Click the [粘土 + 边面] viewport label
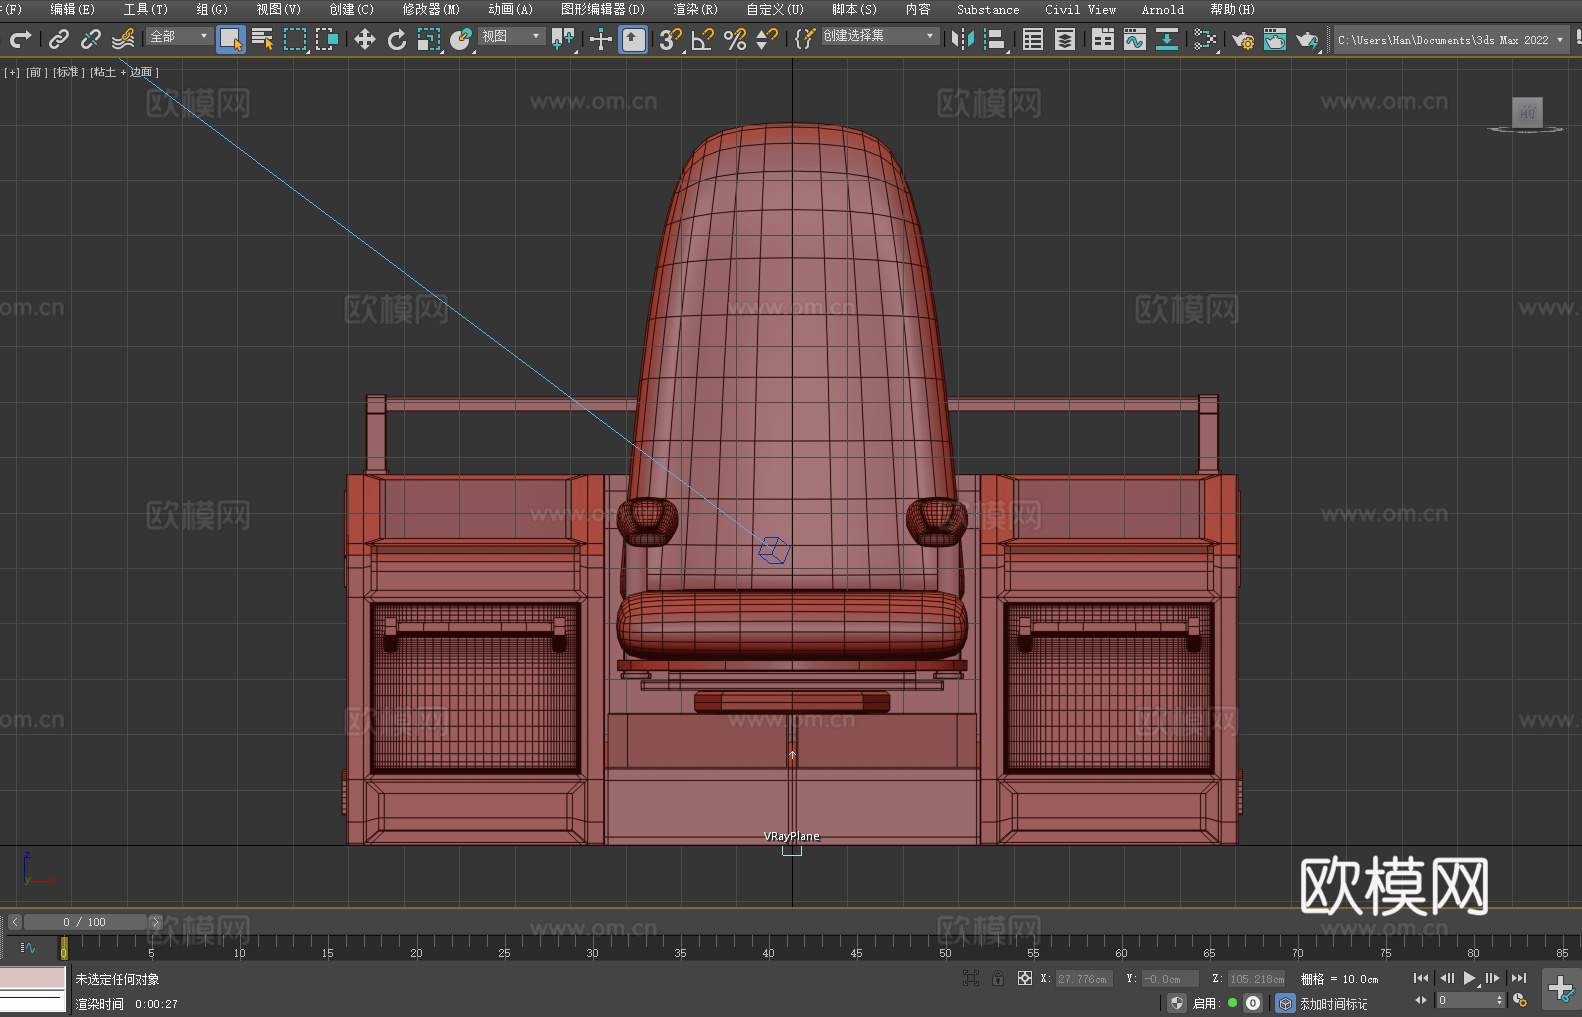 124,72
